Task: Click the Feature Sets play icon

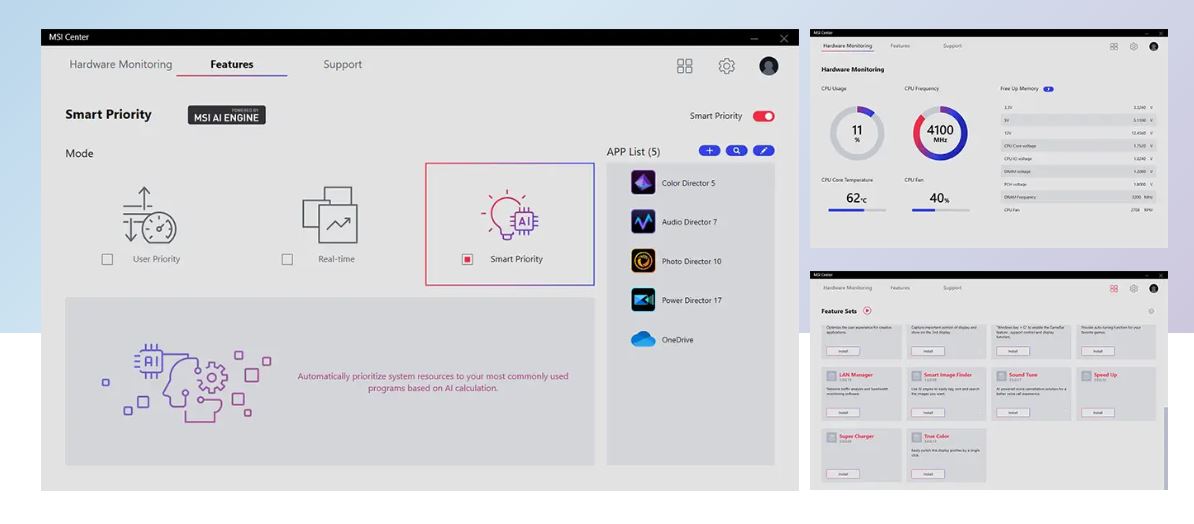Action: click(867, 311)
